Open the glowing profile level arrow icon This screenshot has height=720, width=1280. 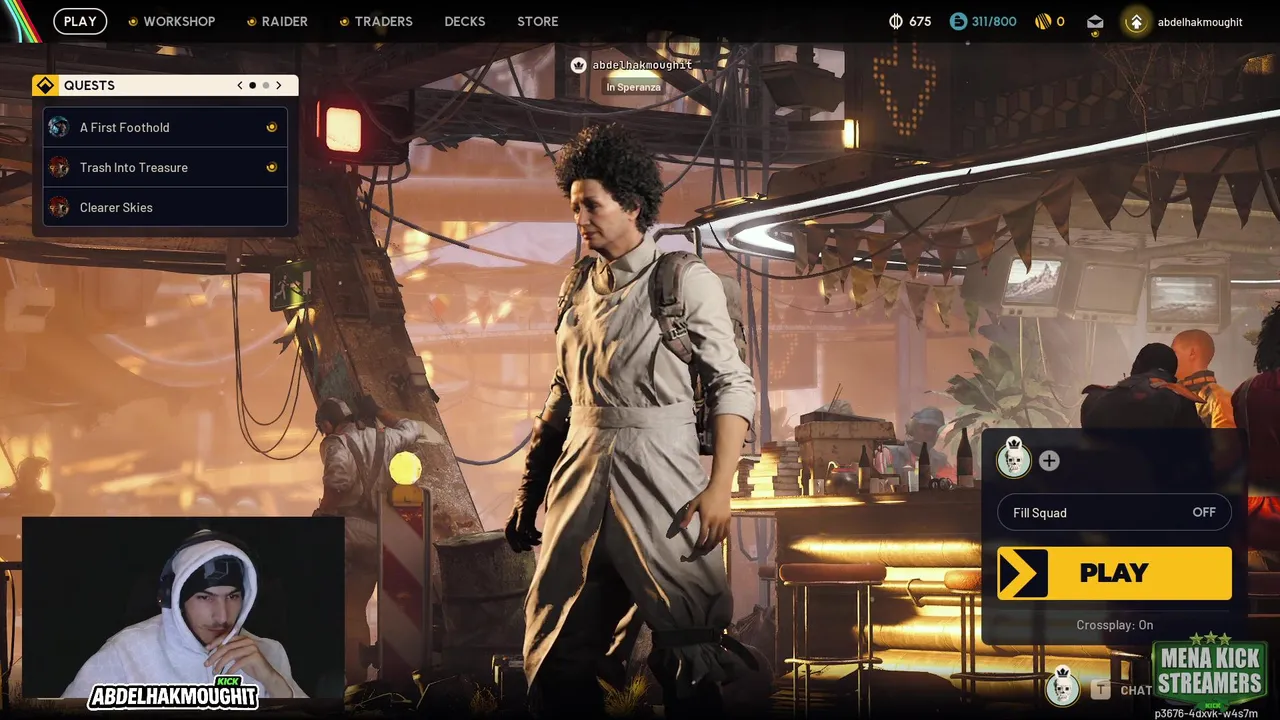1136,21
